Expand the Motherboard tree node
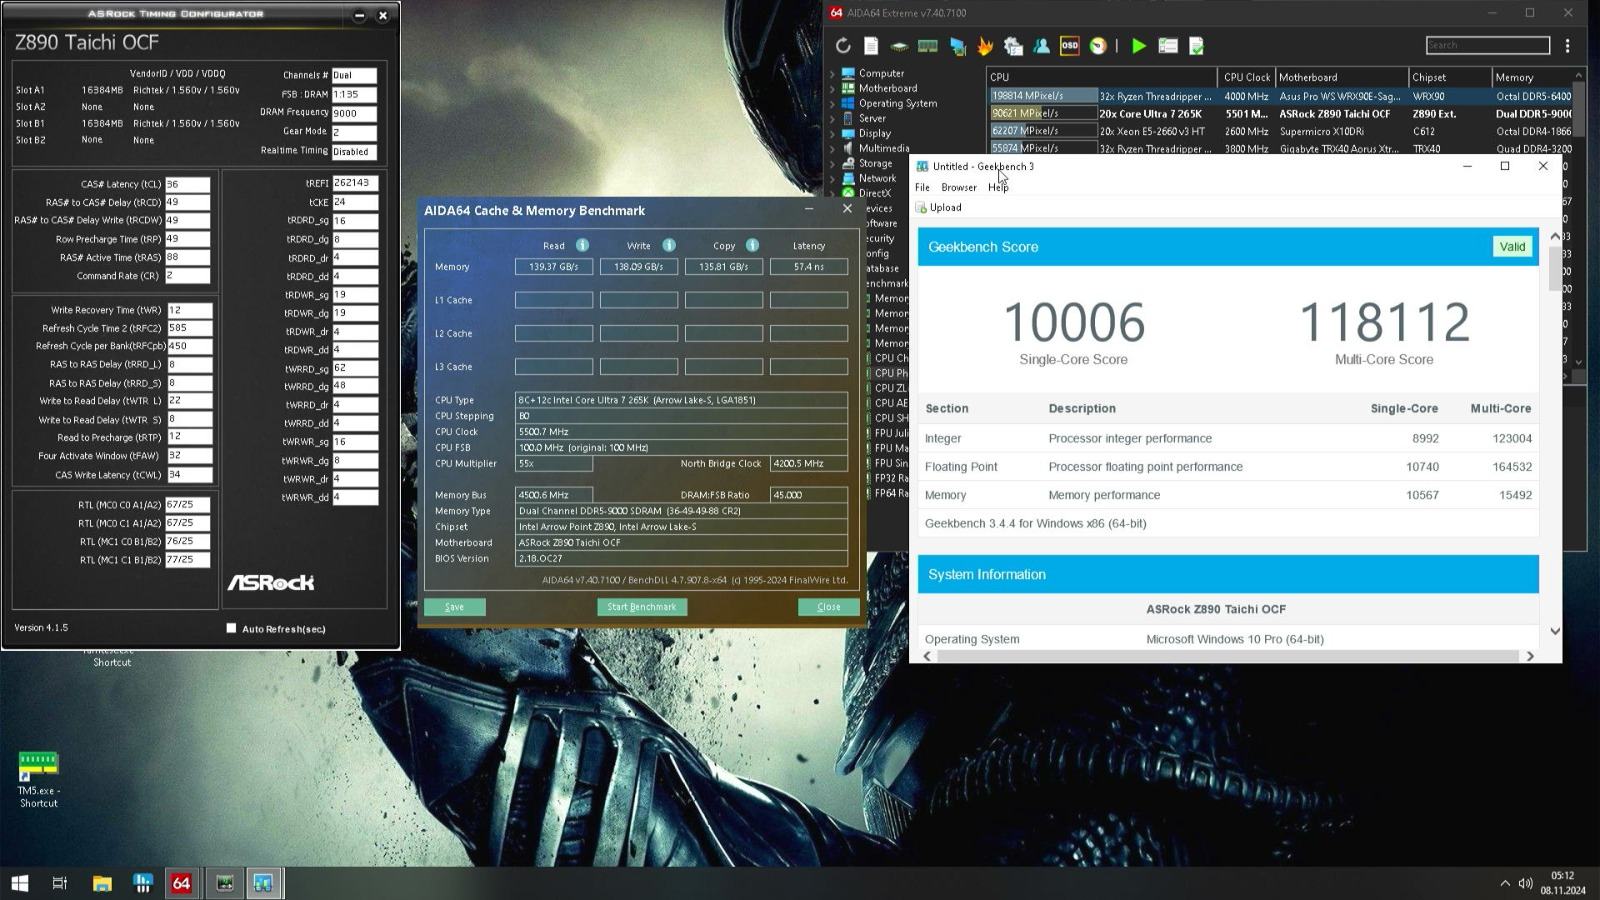 [x=831, y=88]
